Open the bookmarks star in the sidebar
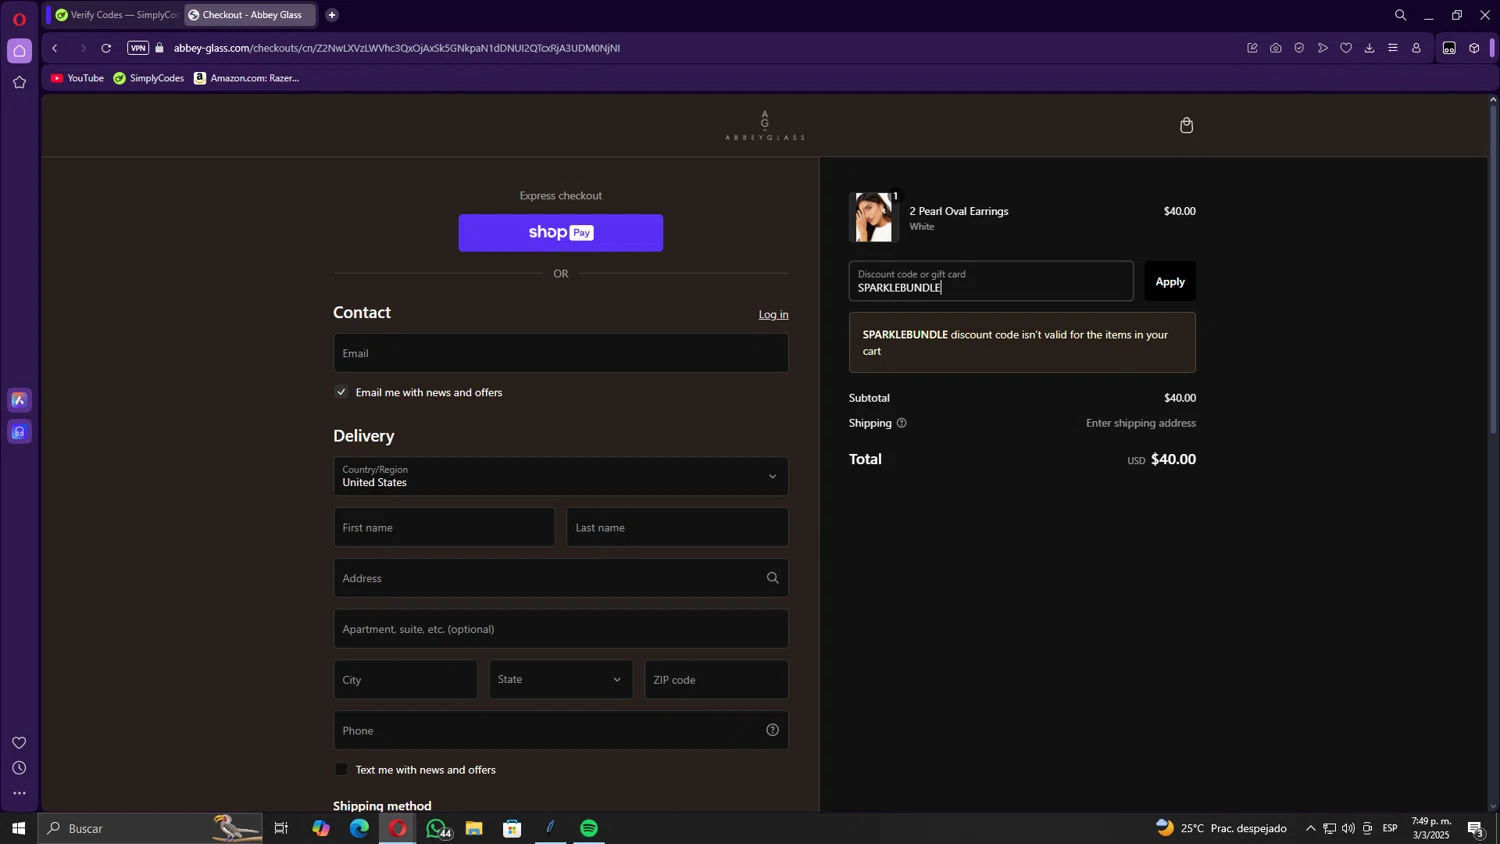 click(19, 83)
